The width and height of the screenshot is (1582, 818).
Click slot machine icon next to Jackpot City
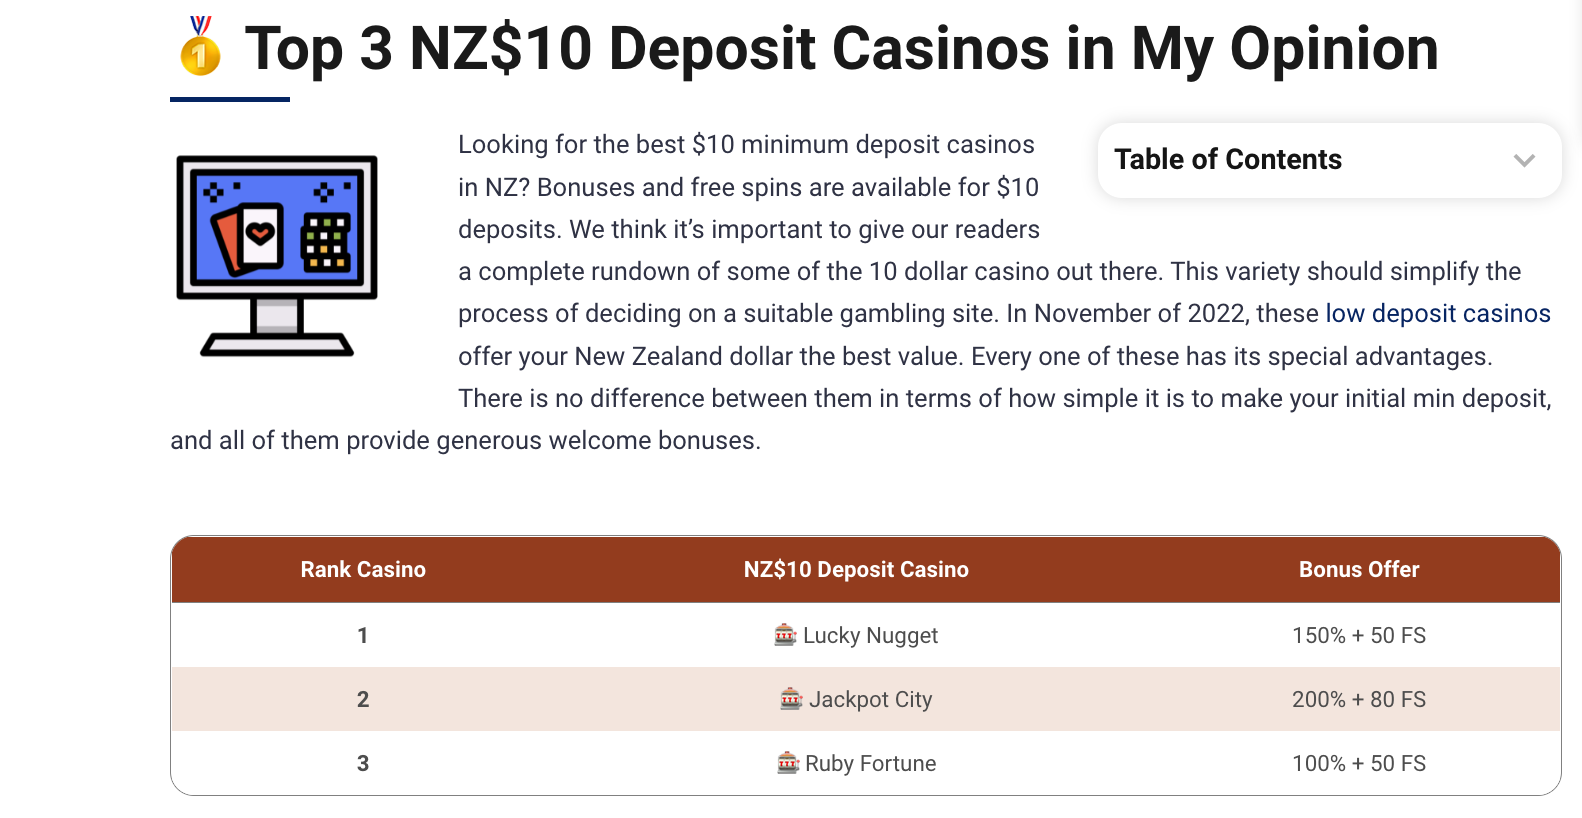[791, 698]
